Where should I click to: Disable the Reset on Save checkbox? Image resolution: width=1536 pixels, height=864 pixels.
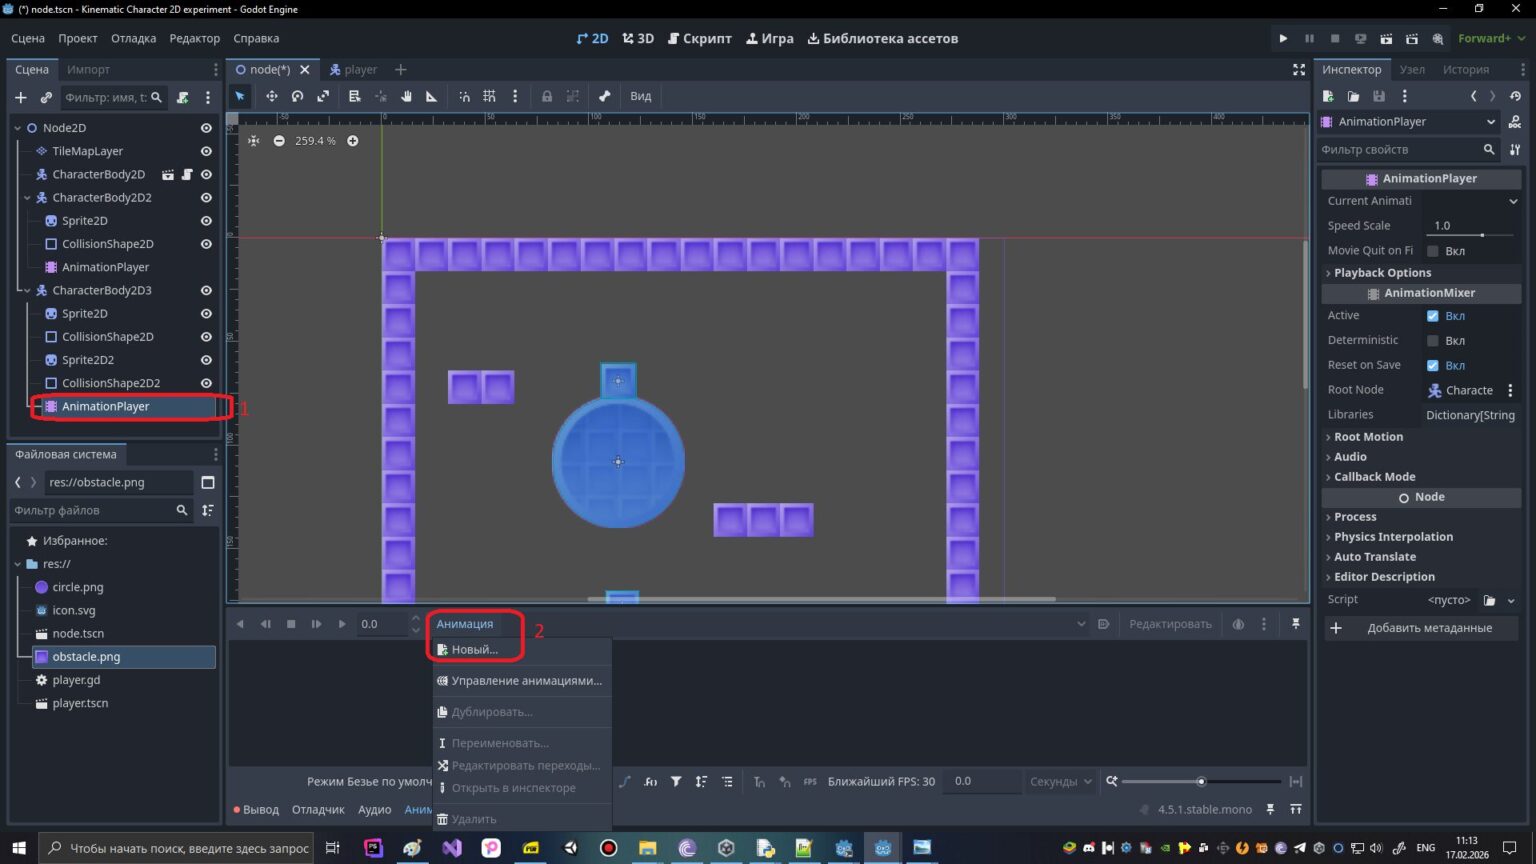(x=1432, y=365)
